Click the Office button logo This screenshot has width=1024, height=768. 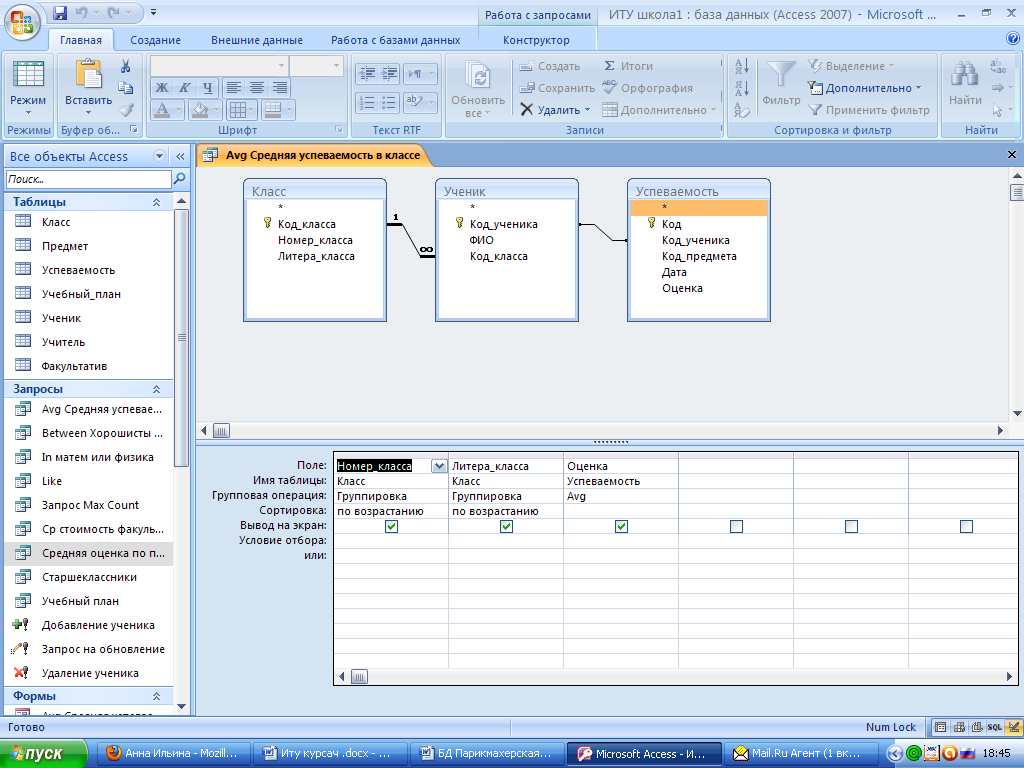(x=22, y=22)
